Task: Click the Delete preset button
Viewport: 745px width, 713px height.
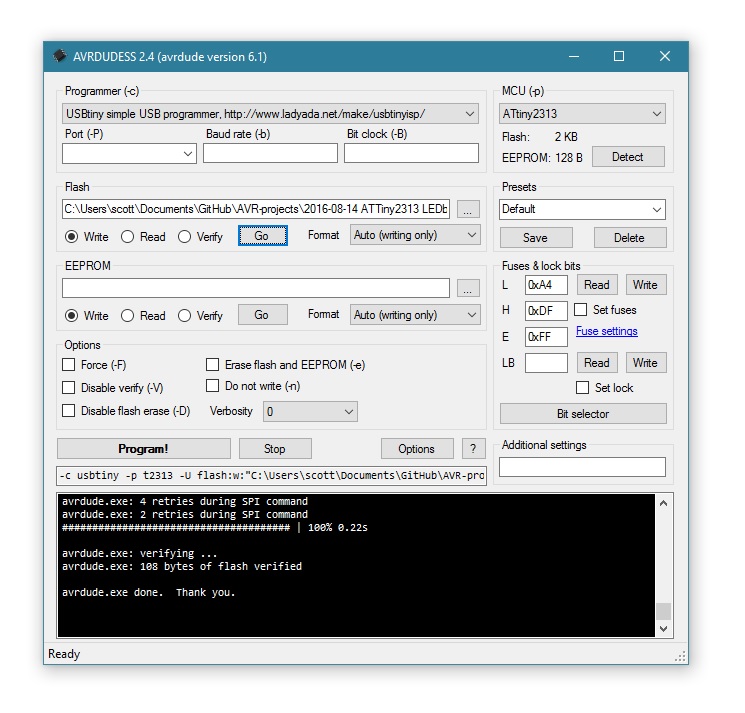Action: [630, 238]
